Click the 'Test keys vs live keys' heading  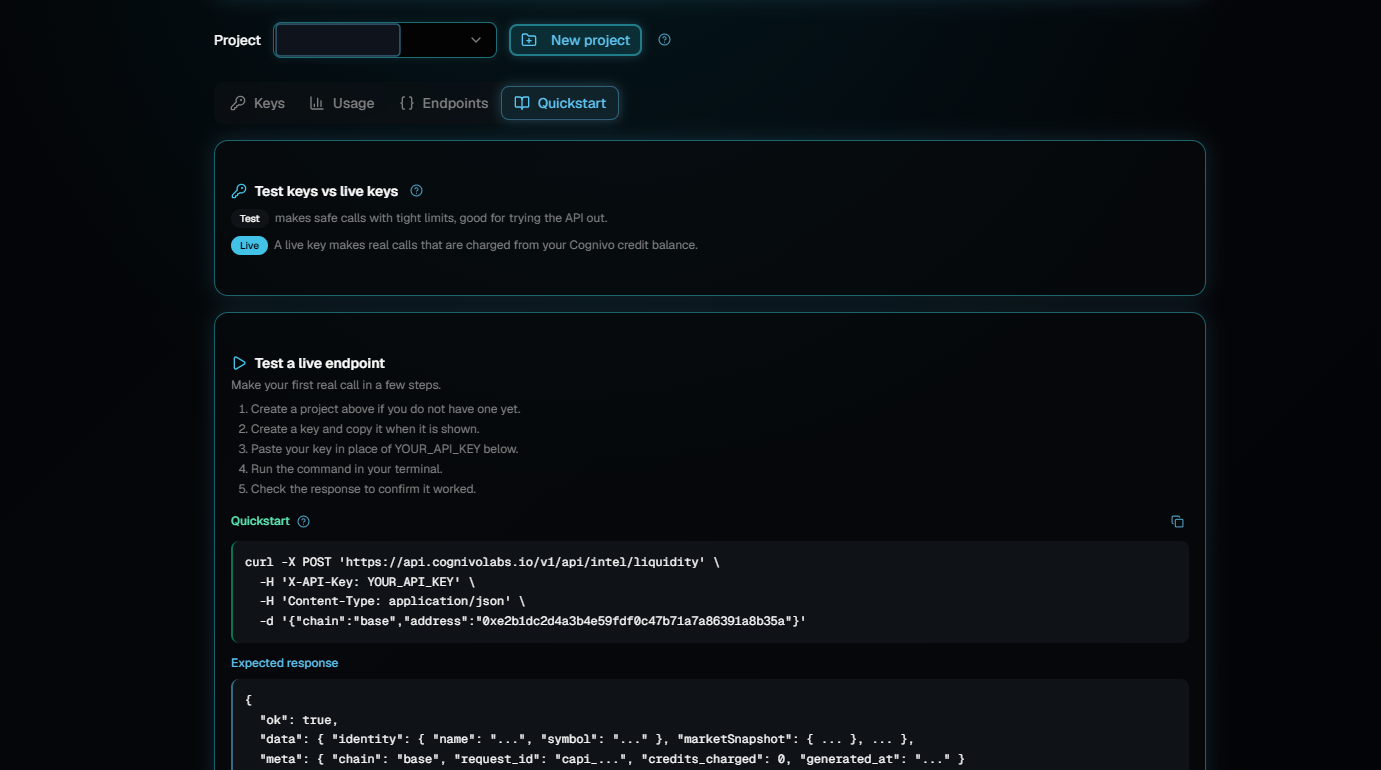point(326,191)
